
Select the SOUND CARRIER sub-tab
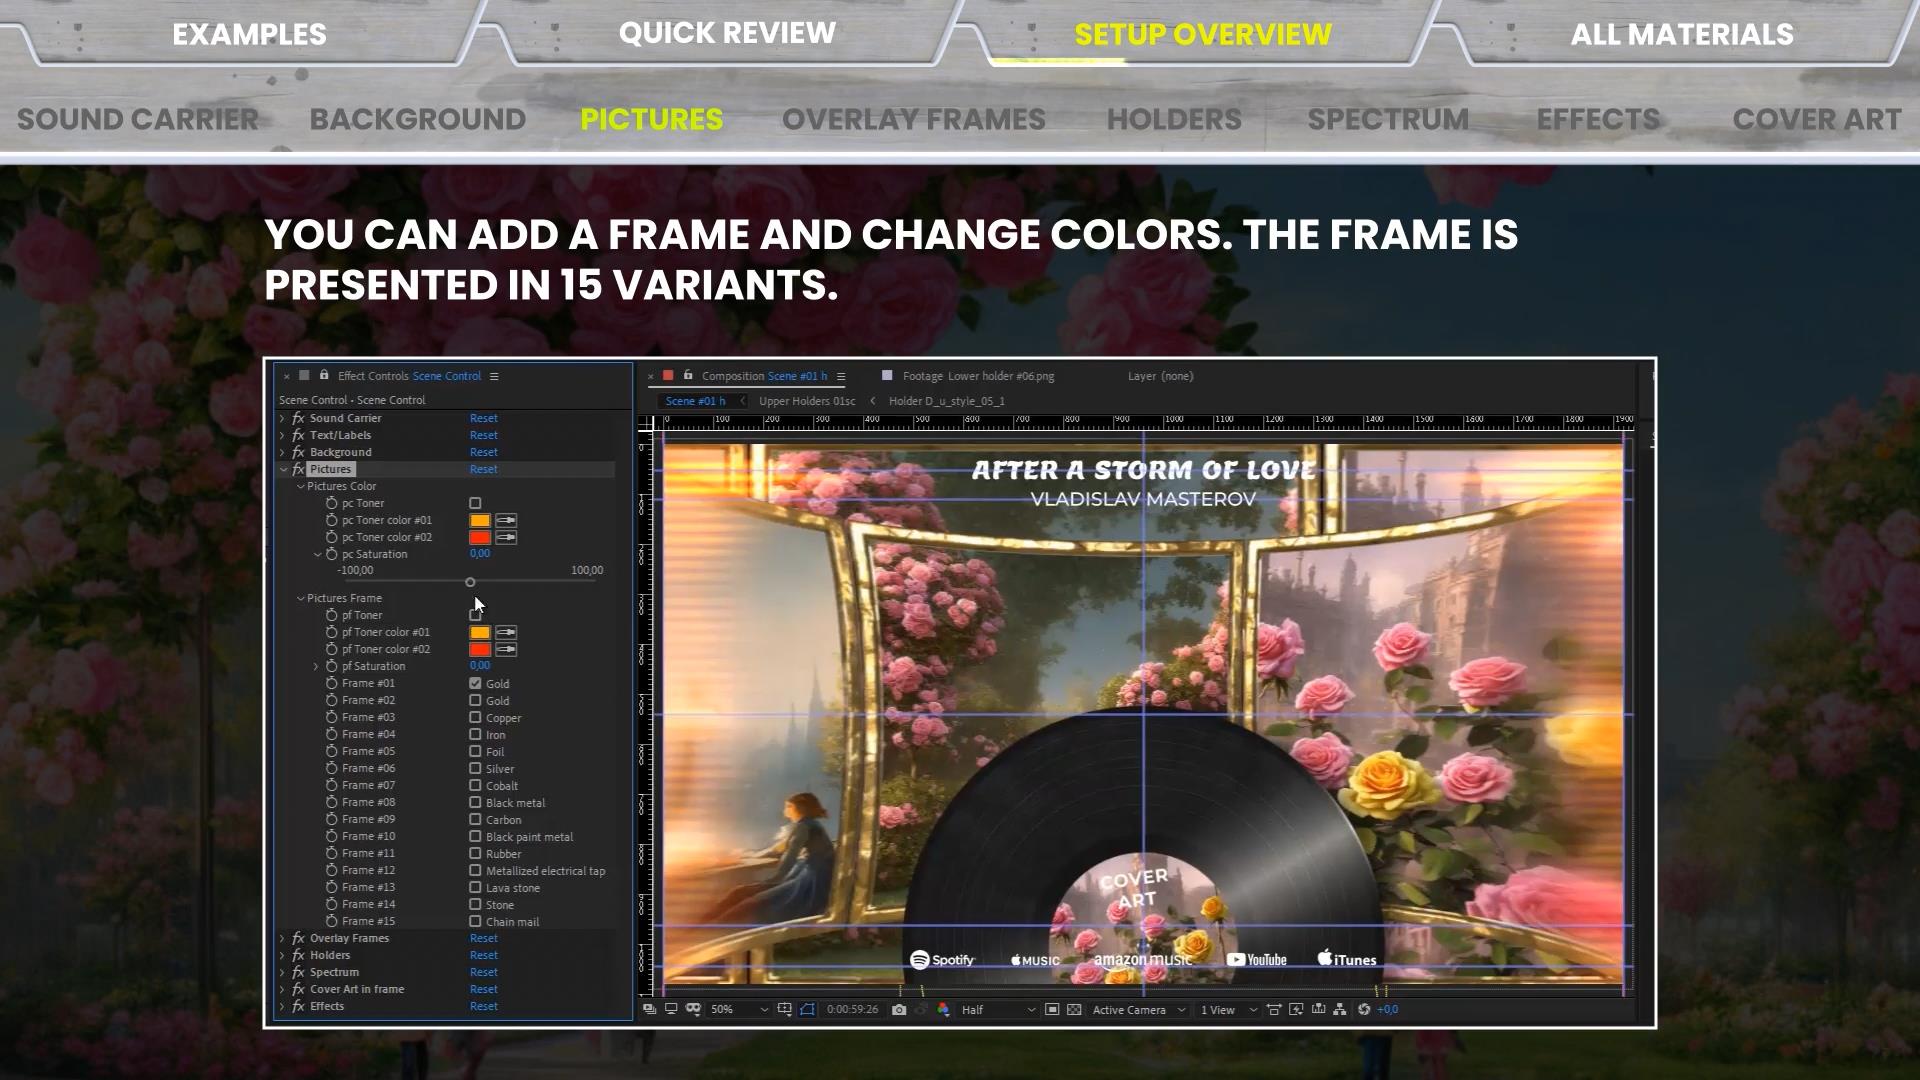[138, 119]
